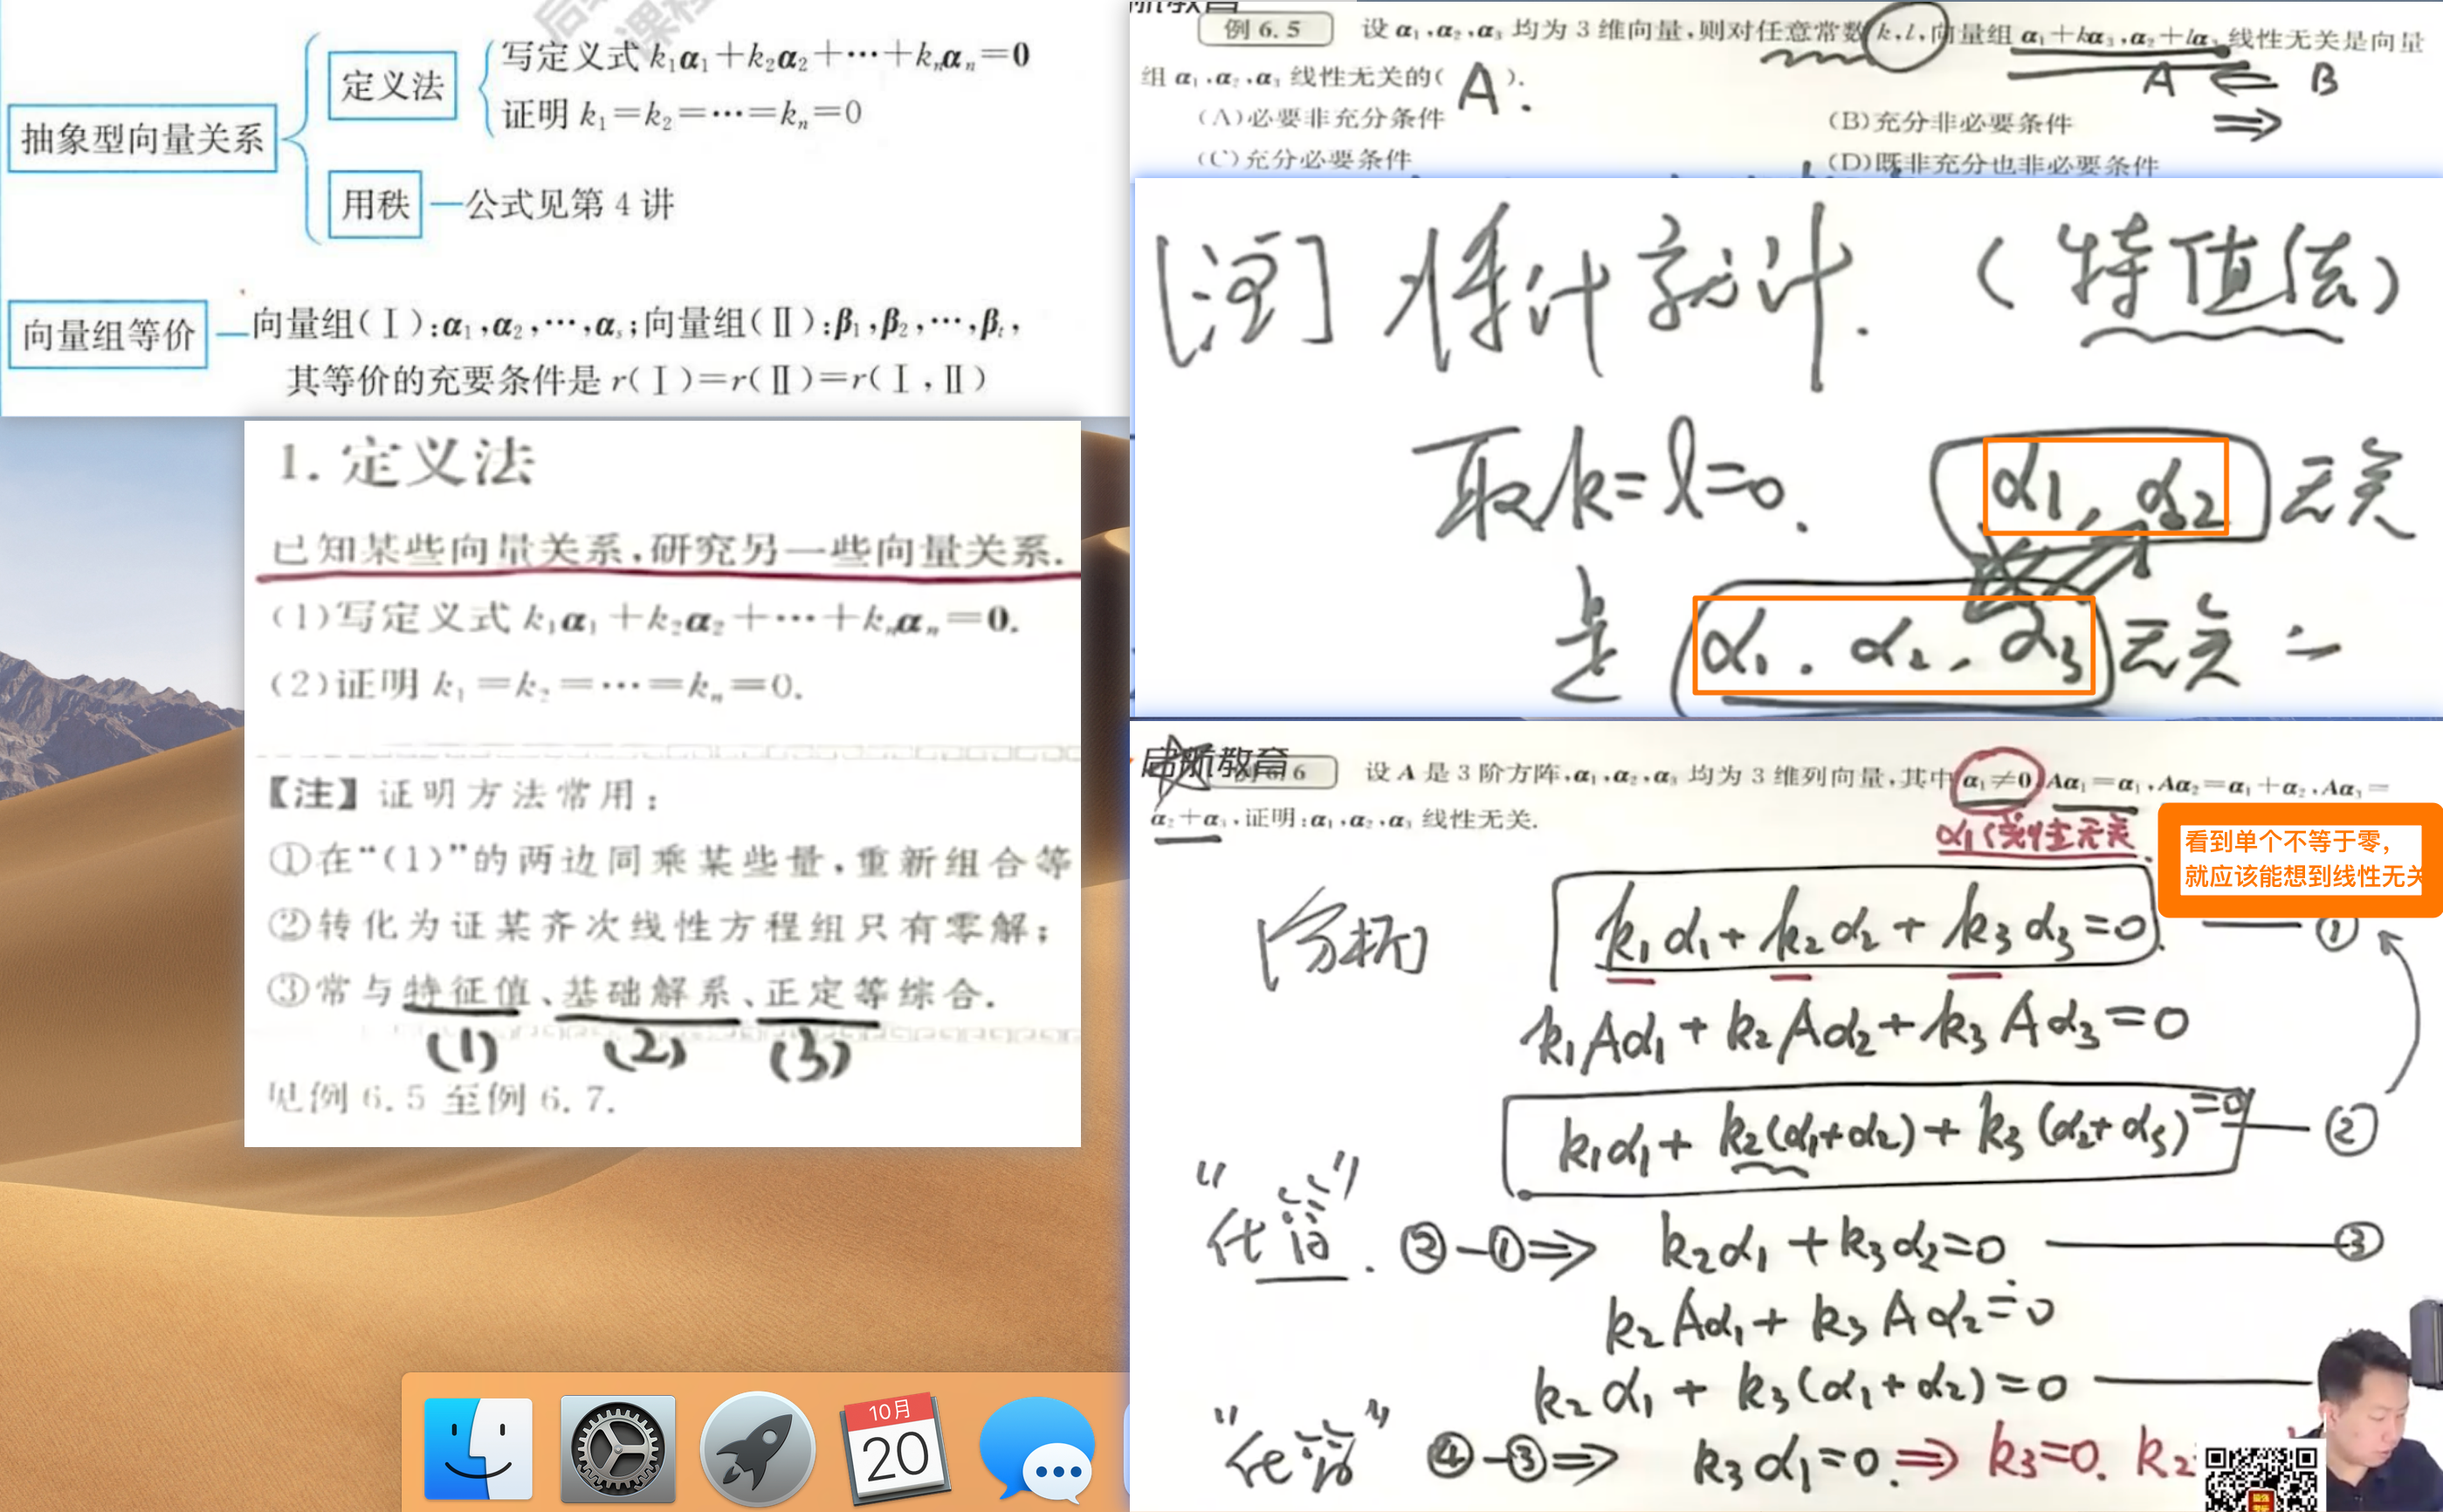Click 【注】证明方法常用
The height and width of the screenshot is (1512, 2443).
click(x=463, y=795)
